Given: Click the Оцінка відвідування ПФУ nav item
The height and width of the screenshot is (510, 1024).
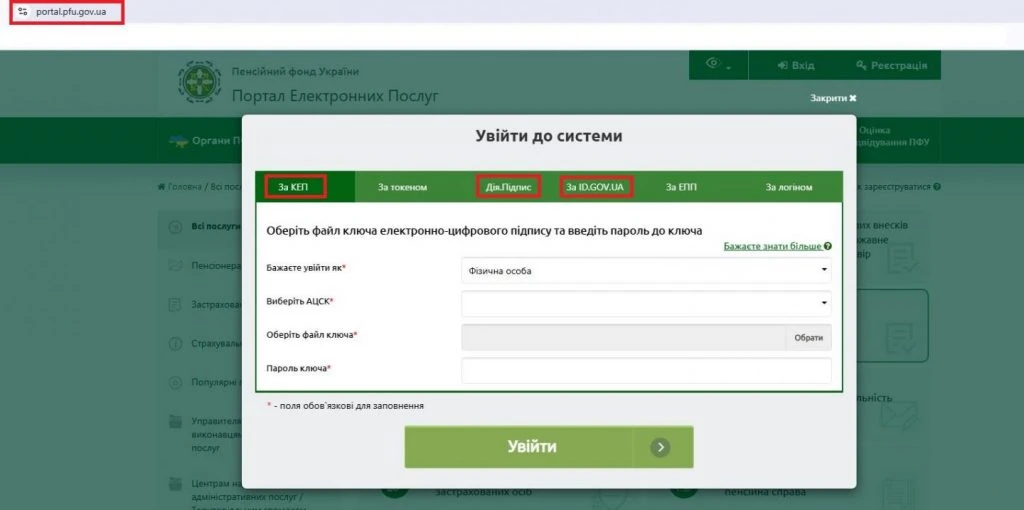Looking at the screenshot, I should (x=893, y=136).
